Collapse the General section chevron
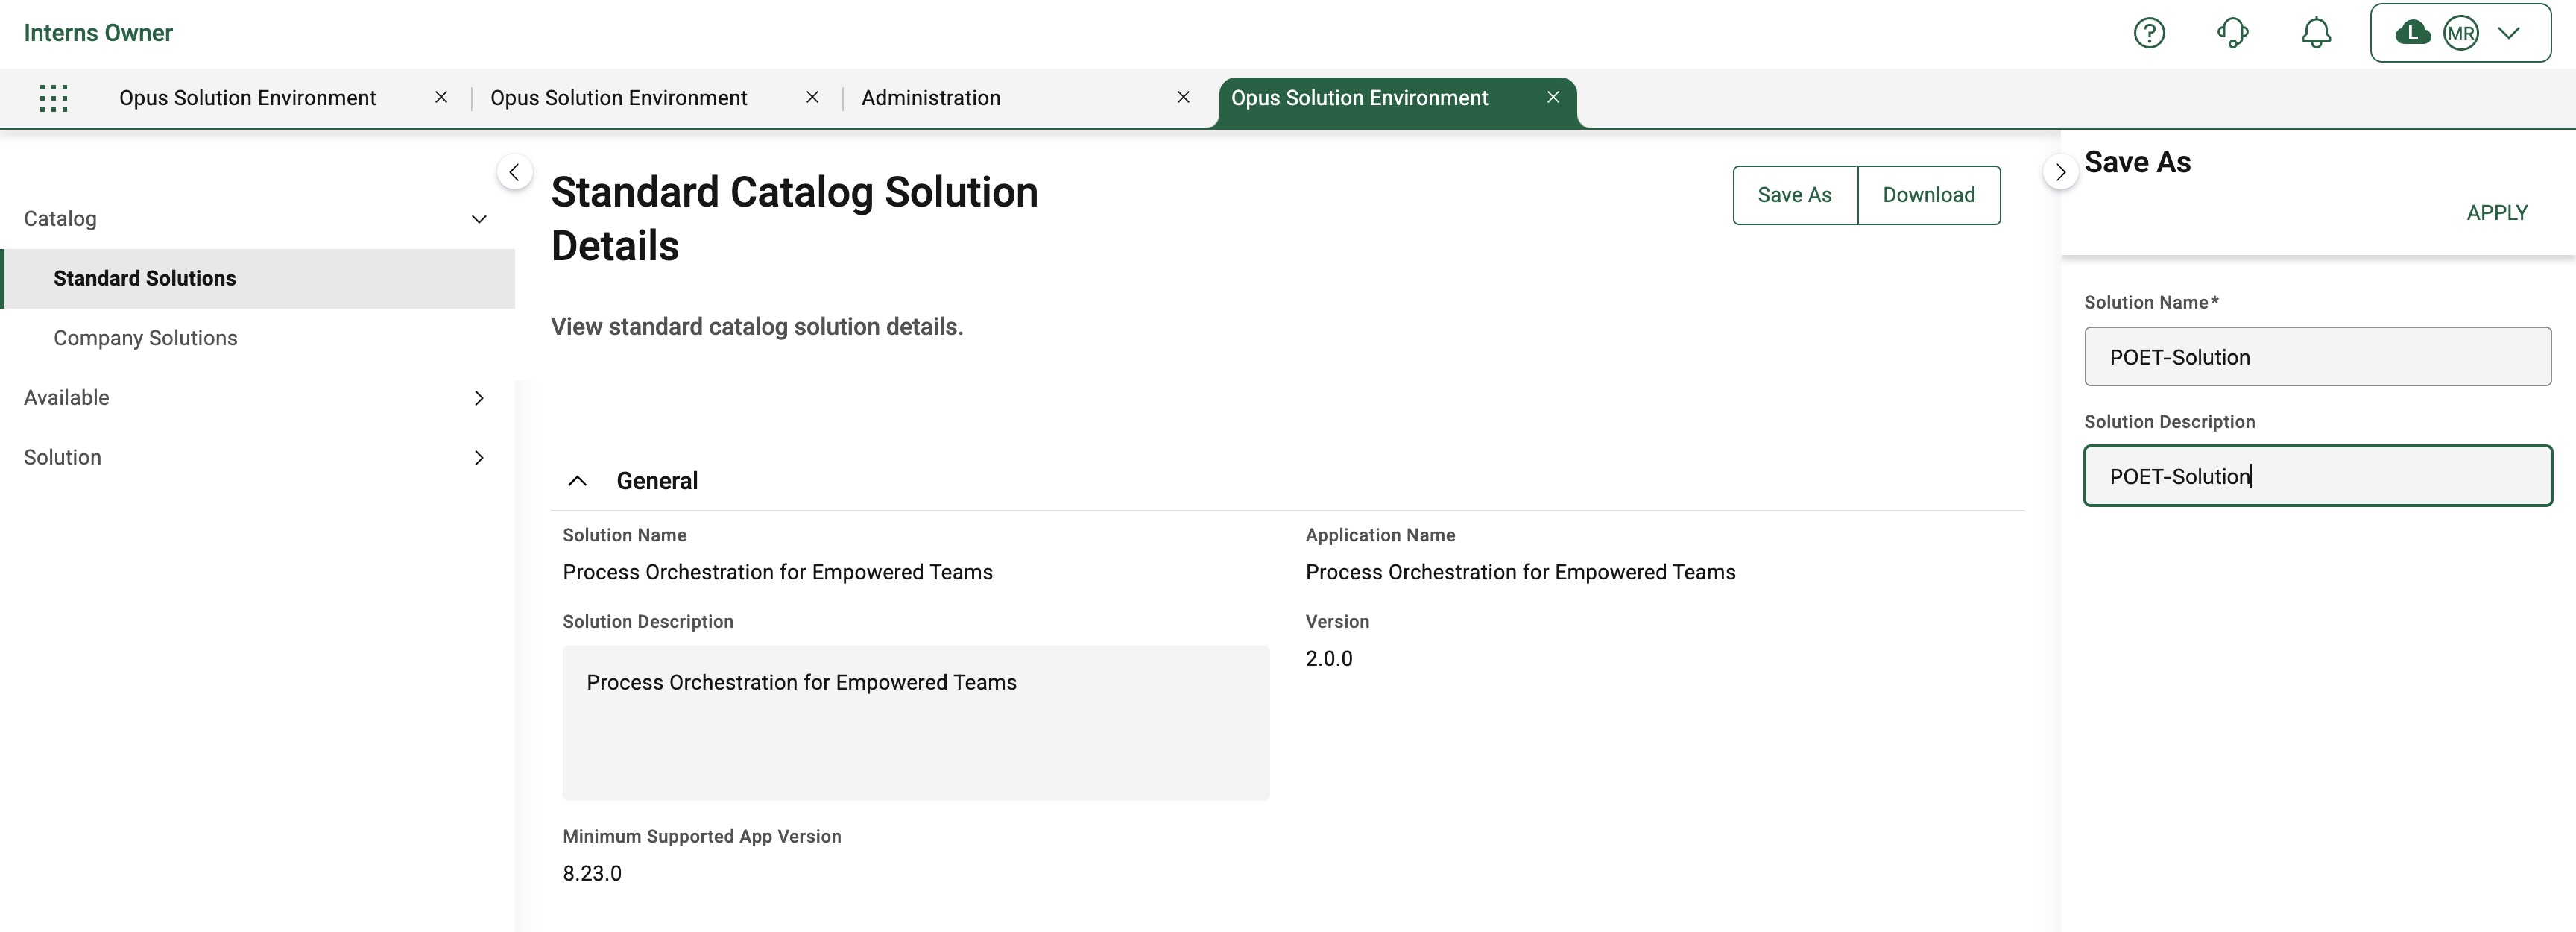The width and height of the screenshot is (2576, 932). 577,481
